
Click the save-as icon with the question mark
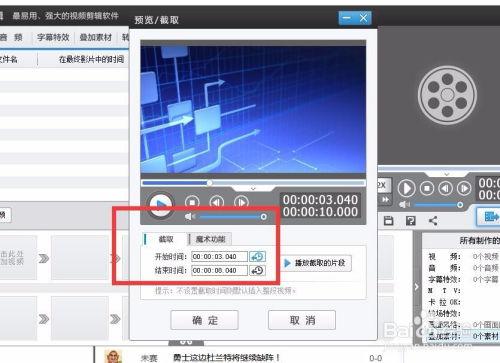411,220
